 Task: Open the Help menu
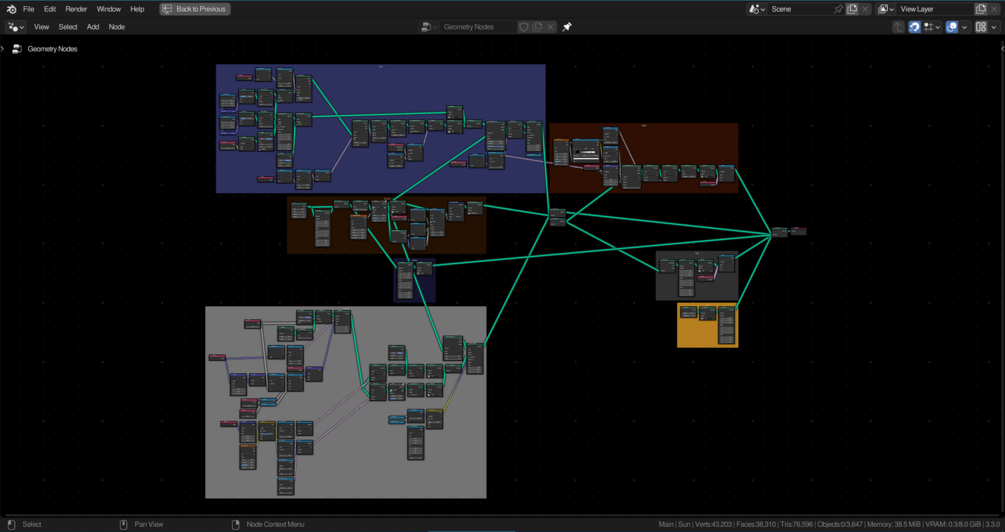(137, 9)
